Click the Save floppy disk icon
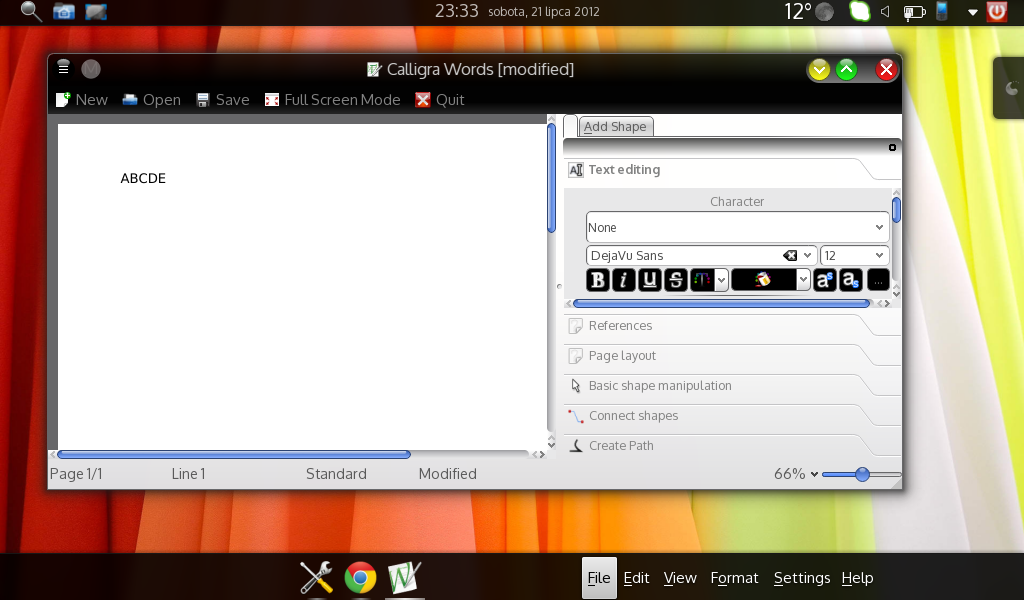The height and width of the screenshot is (600, 1024). pos(203,100)
